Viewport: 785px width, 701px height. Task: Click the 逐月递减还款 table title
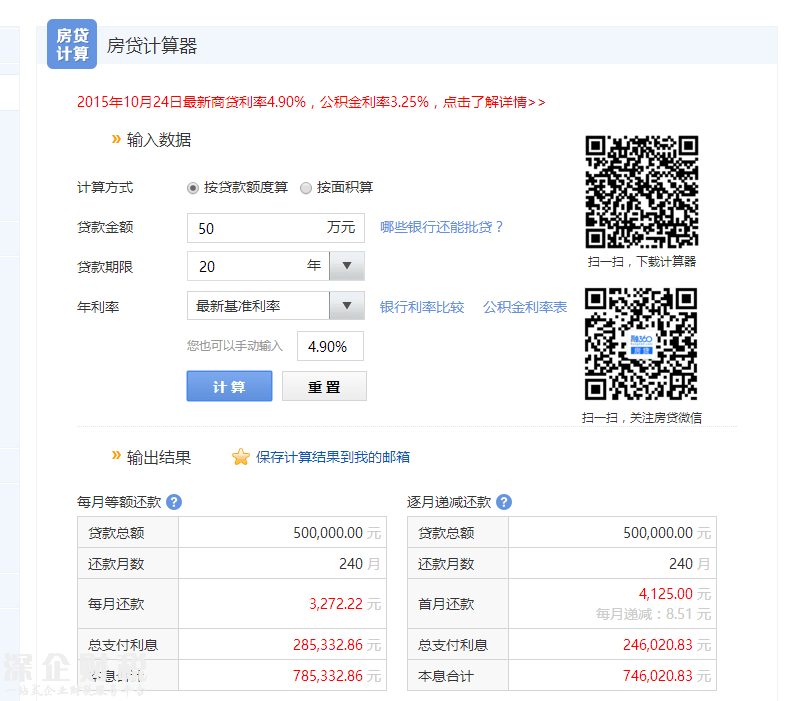pos(449,502)
